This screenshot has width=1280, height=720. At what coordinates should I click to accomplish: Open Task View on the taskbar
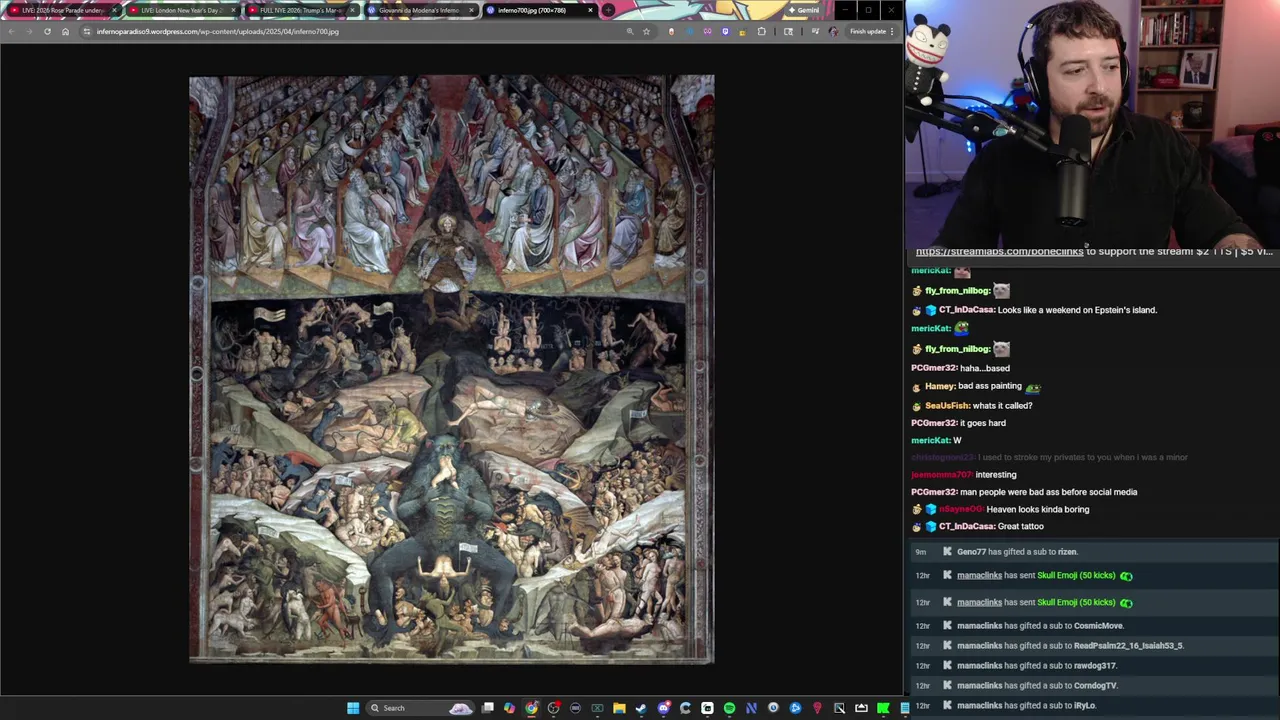click(x=487, y=708)
